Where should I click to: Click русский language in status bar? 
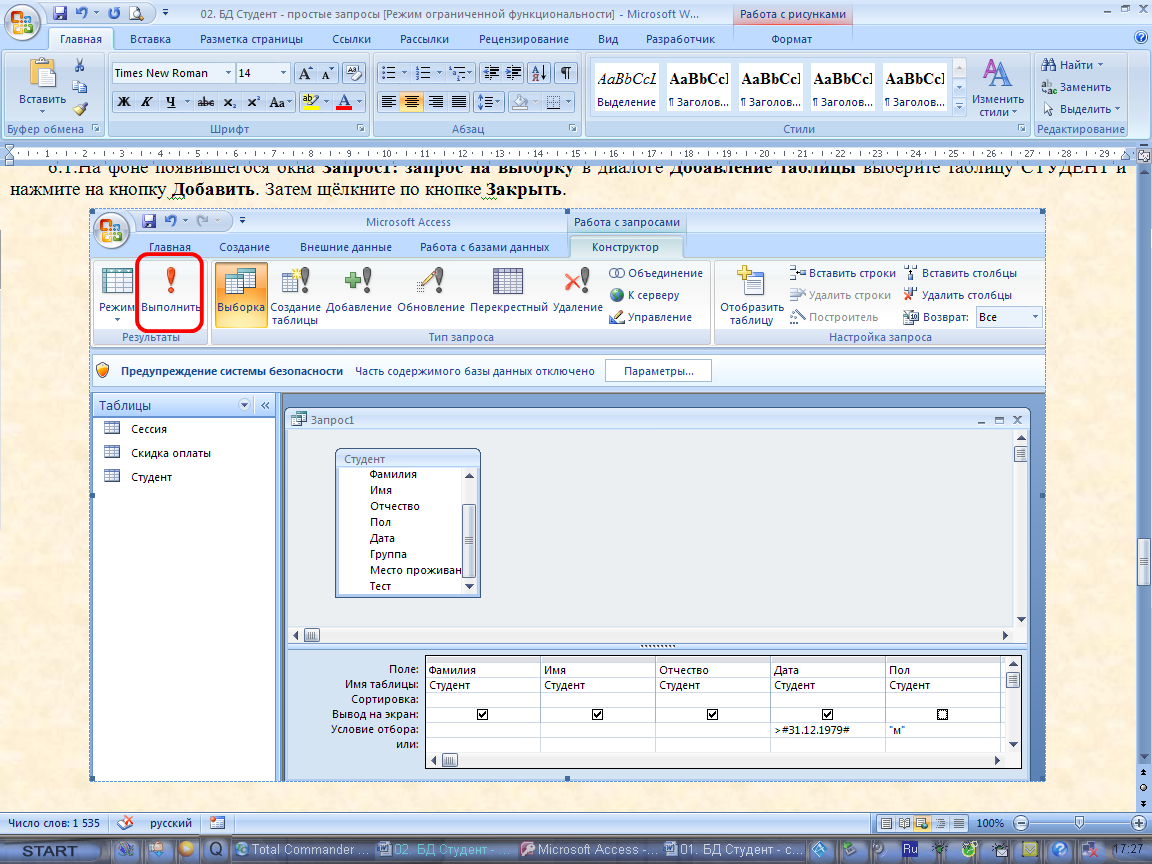tap(170, 823)
